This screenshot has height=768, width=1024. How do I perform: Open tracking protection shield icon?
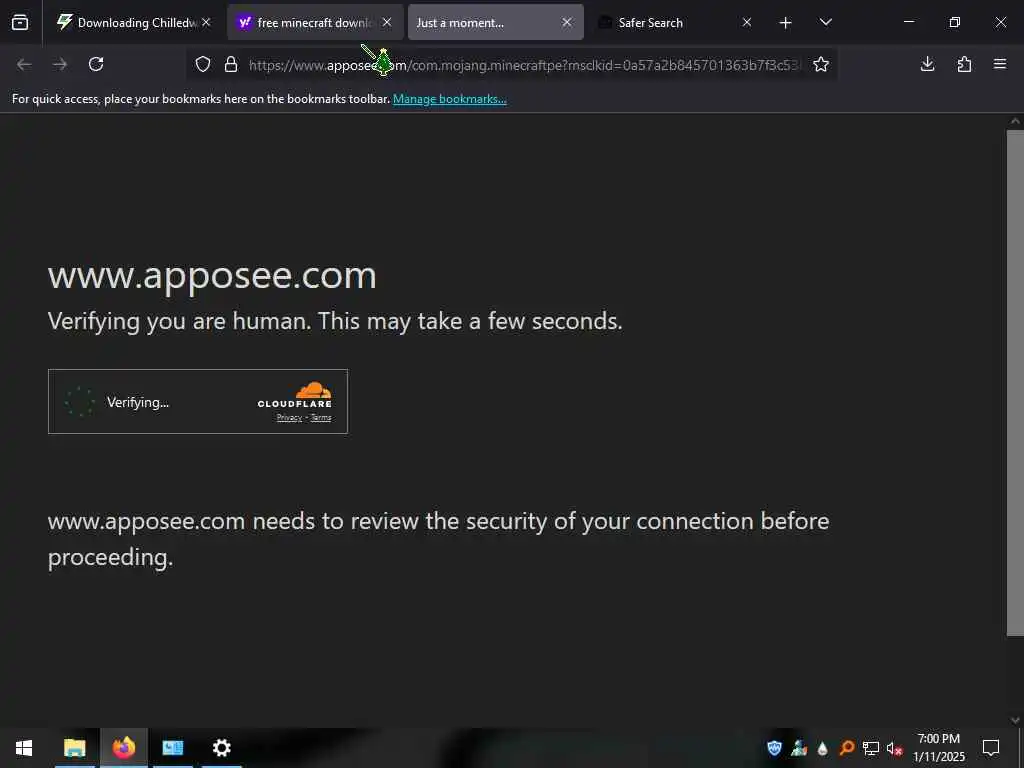pos(203,64)
